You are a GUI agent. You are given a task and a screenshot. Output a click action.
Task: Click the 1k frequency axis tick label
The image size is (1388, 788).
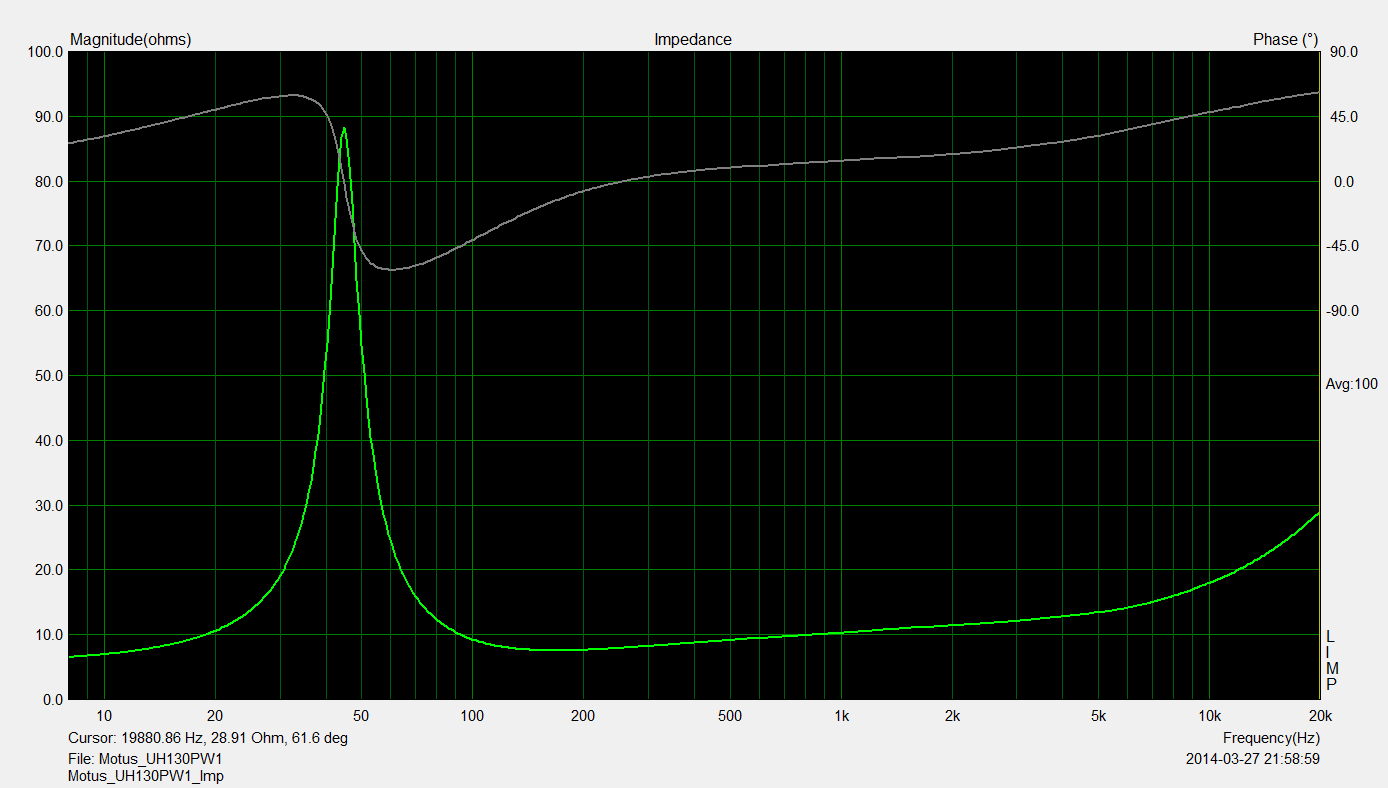(x=841, y=716)
